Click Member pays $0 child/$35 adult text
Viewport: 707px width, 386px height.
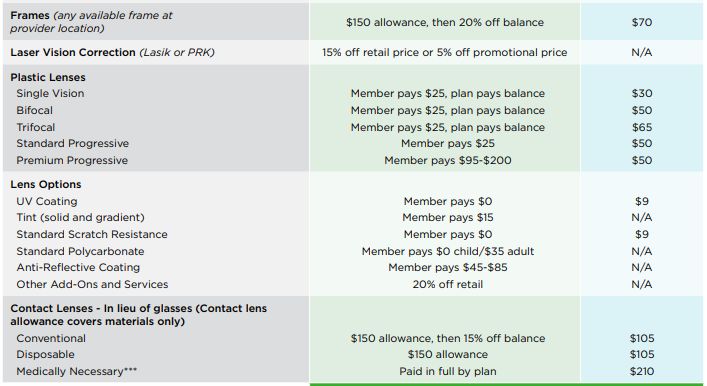(x=448, y=251)
